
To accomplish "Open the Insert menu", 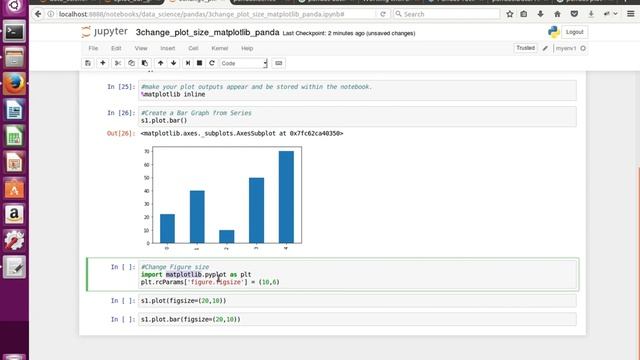I will (x=168, y=48).
